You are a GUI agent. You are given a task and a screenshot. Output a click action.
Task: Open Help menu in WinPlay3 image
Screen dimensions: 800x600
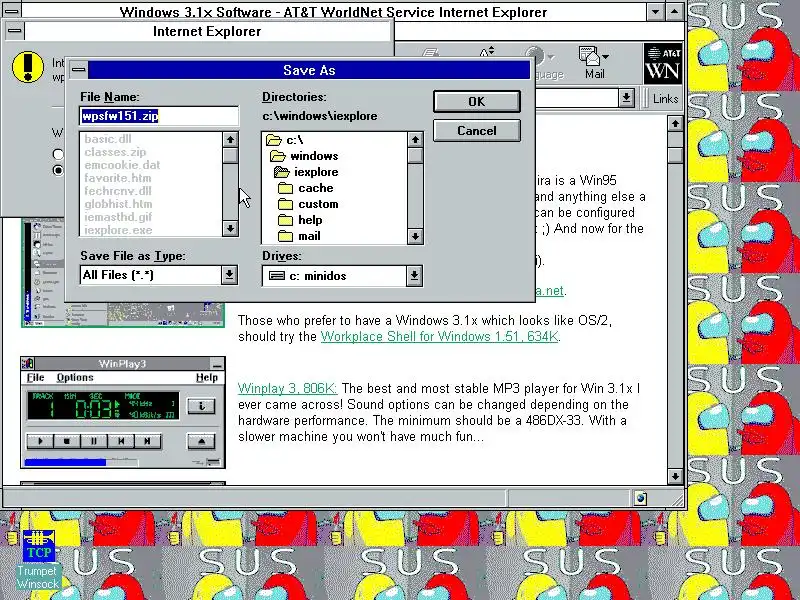point(207,377)
